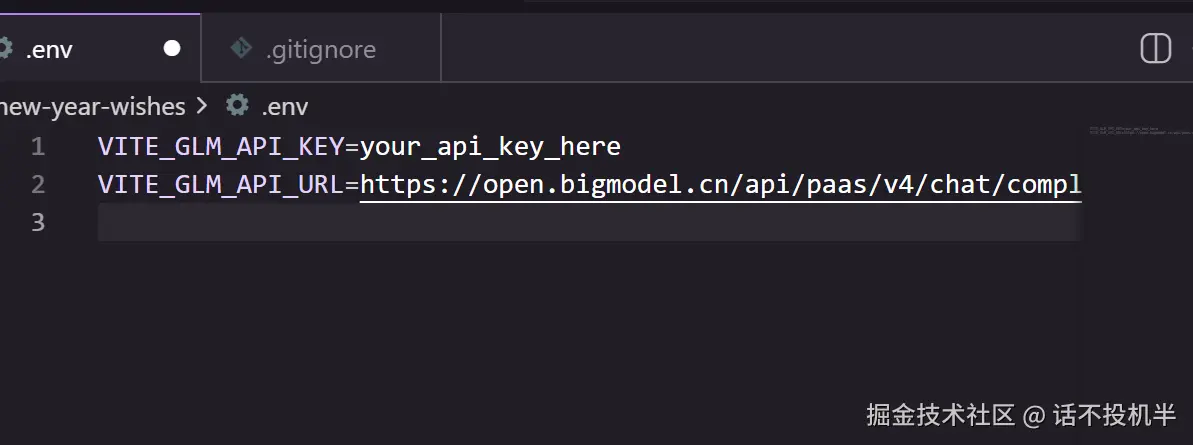
Task: Follow the open.bigmodel.cn API URL link
Action: 721,184
